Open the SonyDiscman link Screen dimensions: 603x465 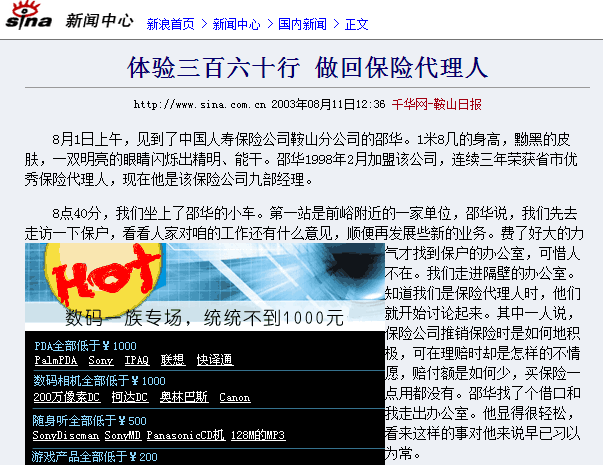tap(67, 436)
